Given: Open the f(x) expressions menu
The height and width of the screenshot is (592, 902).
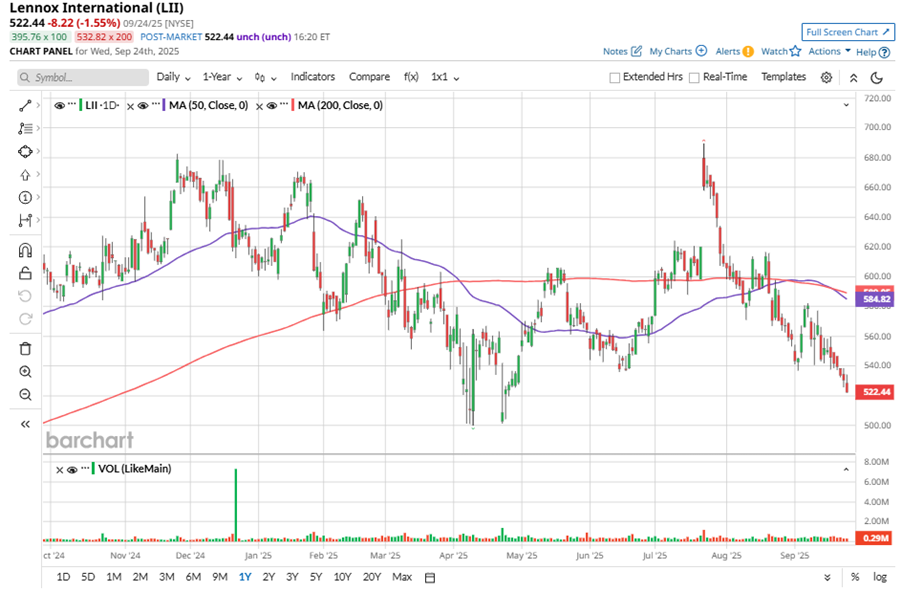Looking at the screenshot, I should pos(411,77).
